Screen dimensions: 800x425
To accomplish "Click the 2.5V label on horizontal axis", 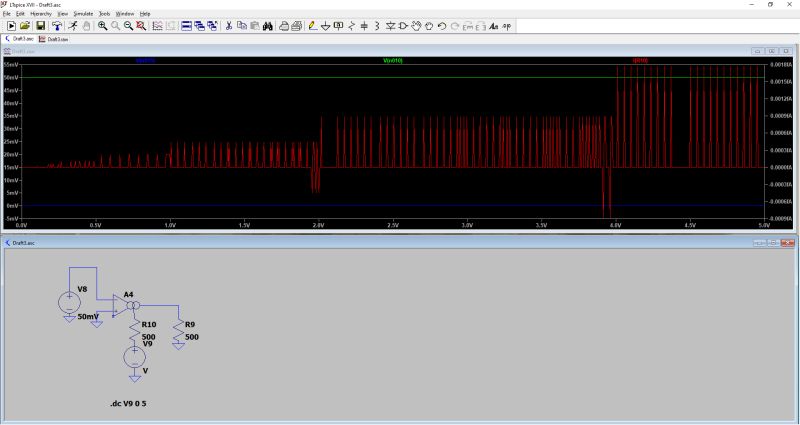I will coord(393,225).
